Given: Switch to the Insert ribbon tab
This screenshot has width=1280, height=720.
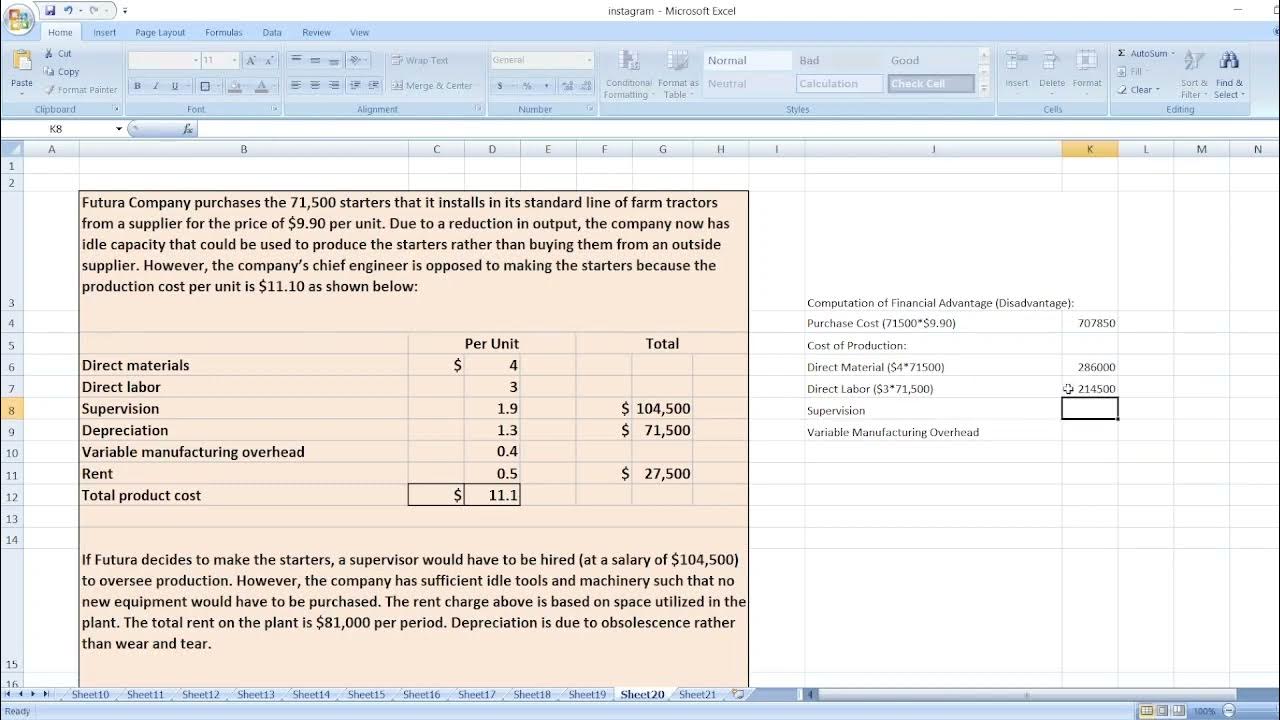Looking at the screenshot, I should [x=105, y=32].
